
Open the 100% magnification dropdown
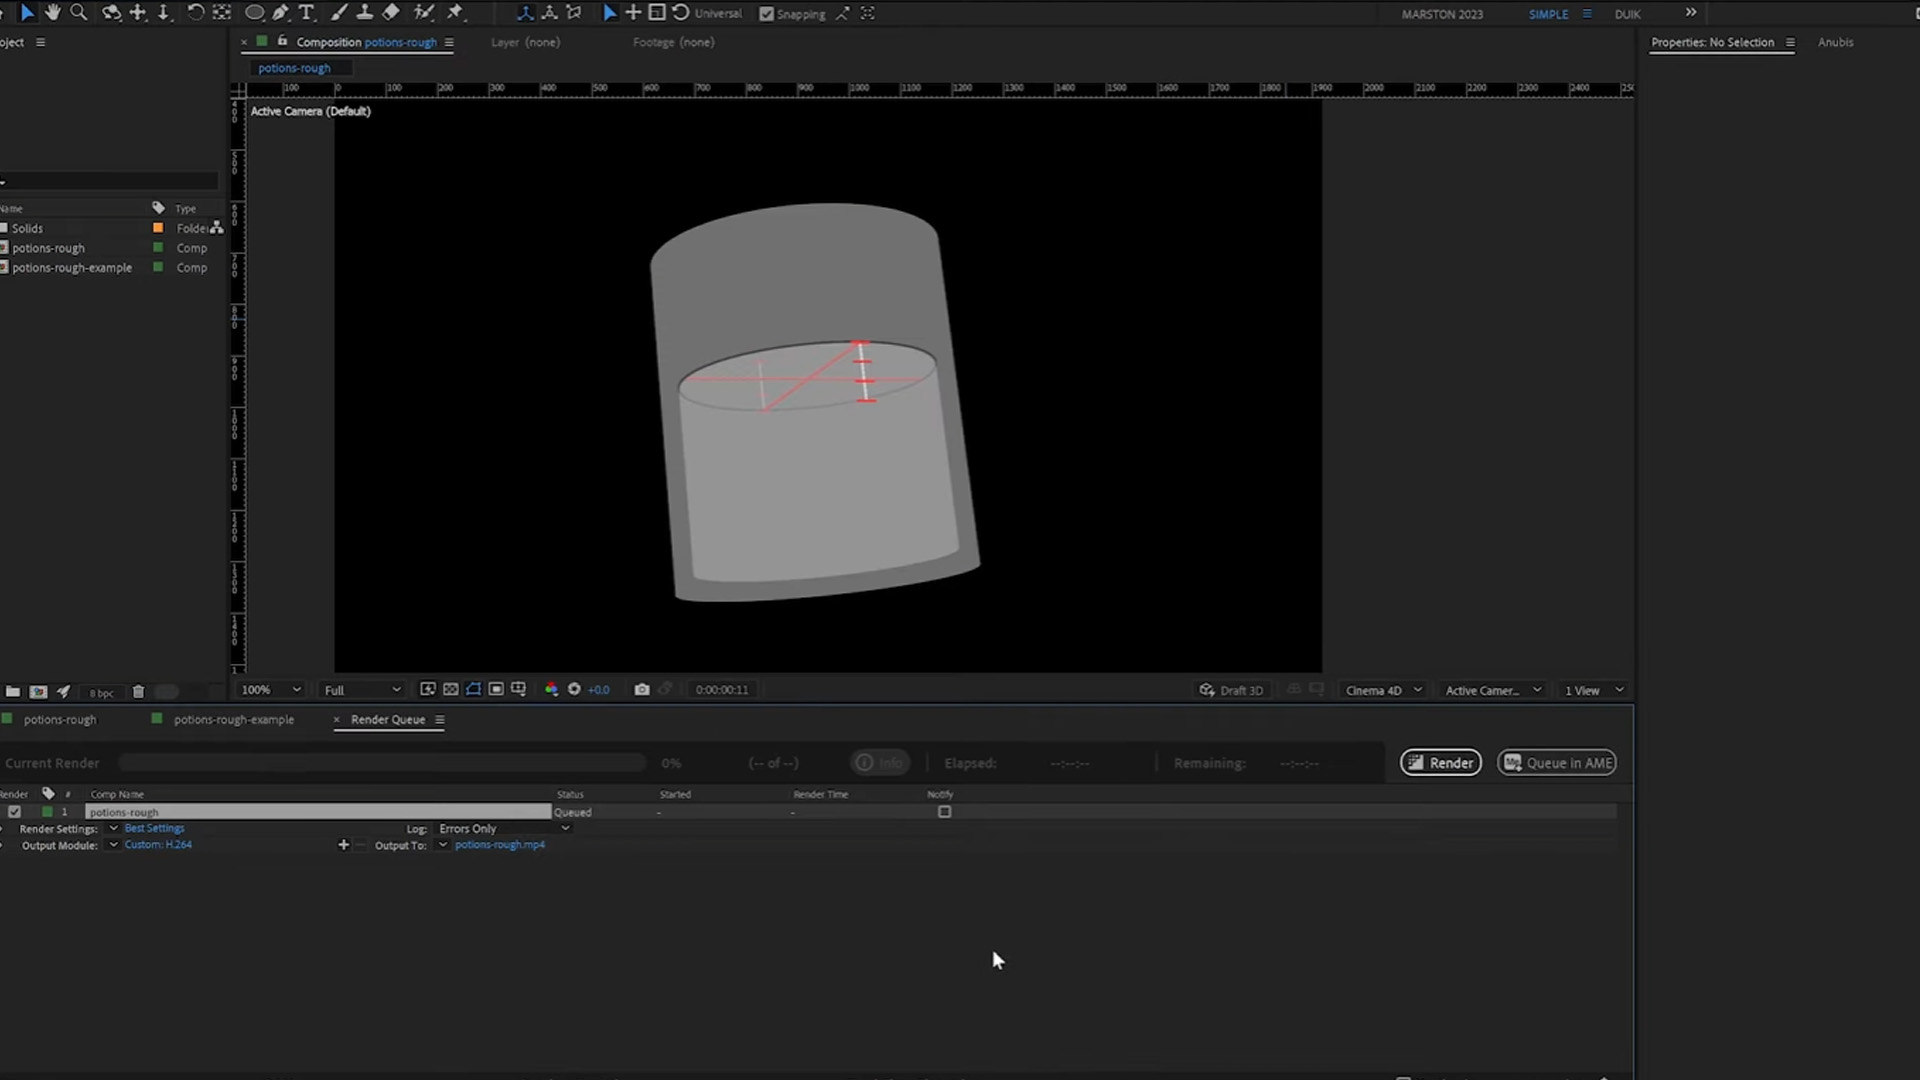pyautogui.click(x=271, y=689)
